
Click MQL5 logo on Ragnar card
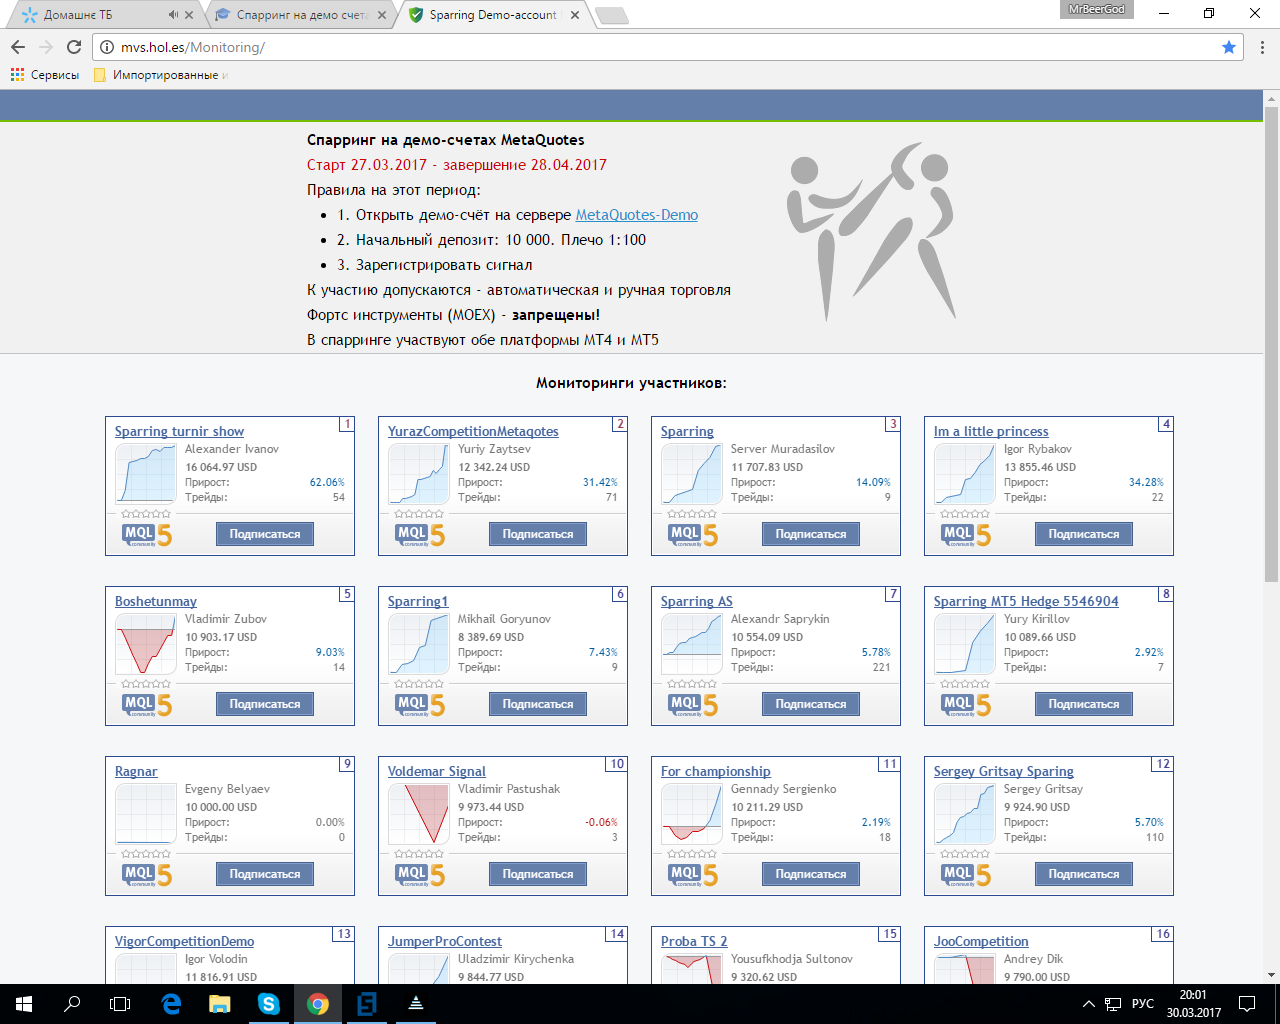tap(147, 875)
